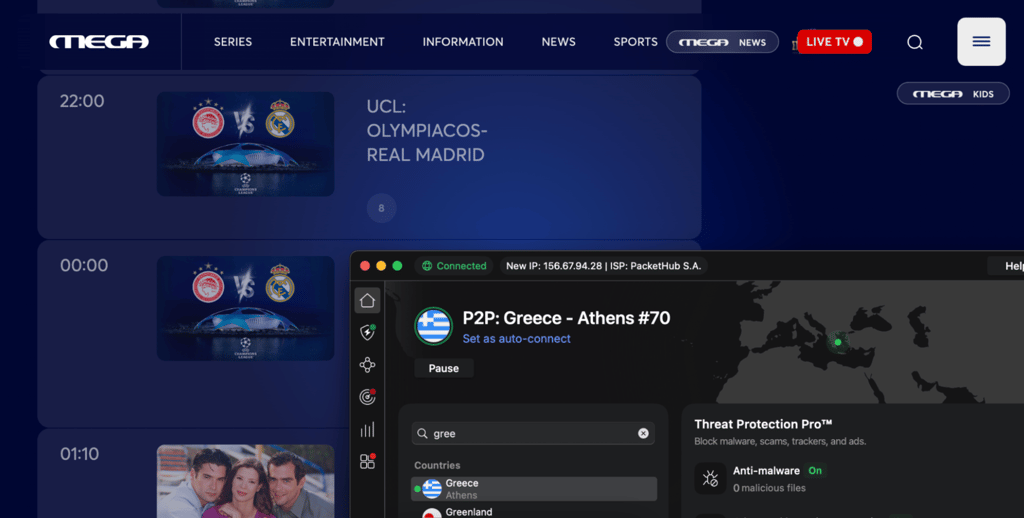
Task: Select Greece Athens in countries list
Action: pyautogui.click(x=534, y=489)
